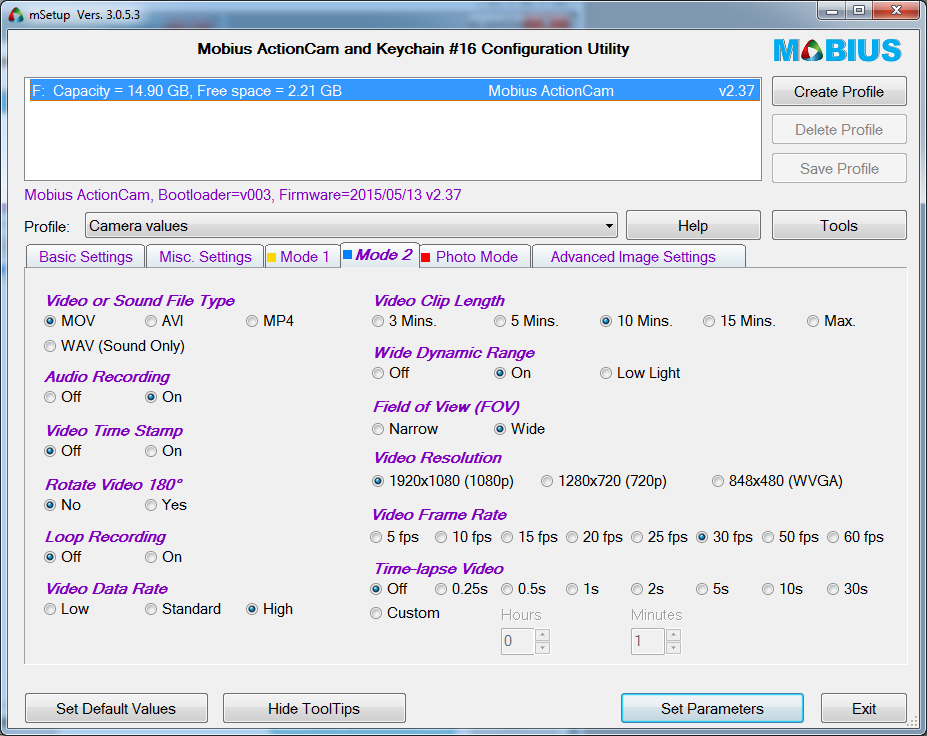927x736 pixels.
Task: Click the mSetup title bar app icon
Action: [16, 15]
